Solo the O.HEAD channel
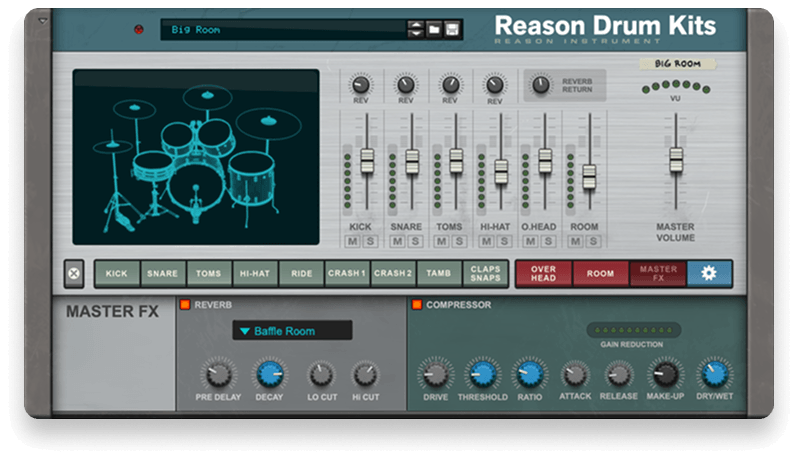 tap(548, 242)
